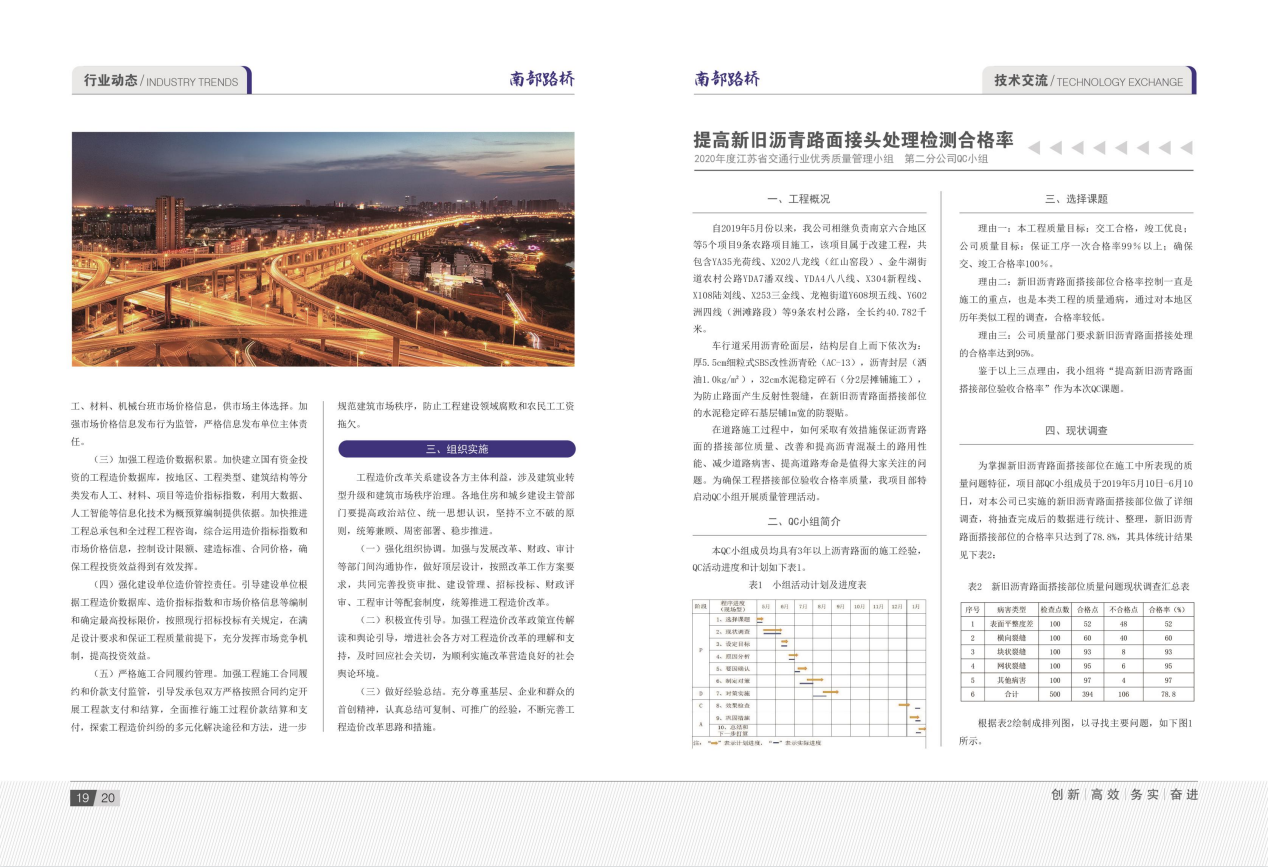
Task: Click the paragraph starting '理由一：本工程质量目标'
Action: 1076,245
